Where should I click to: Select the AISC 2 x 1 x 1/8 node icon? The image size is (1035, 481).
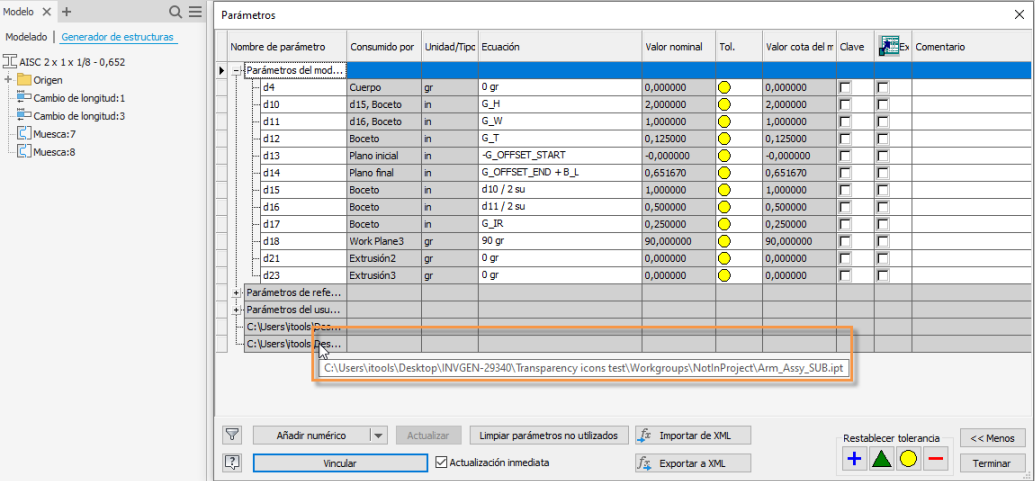(x=11, y=62)
